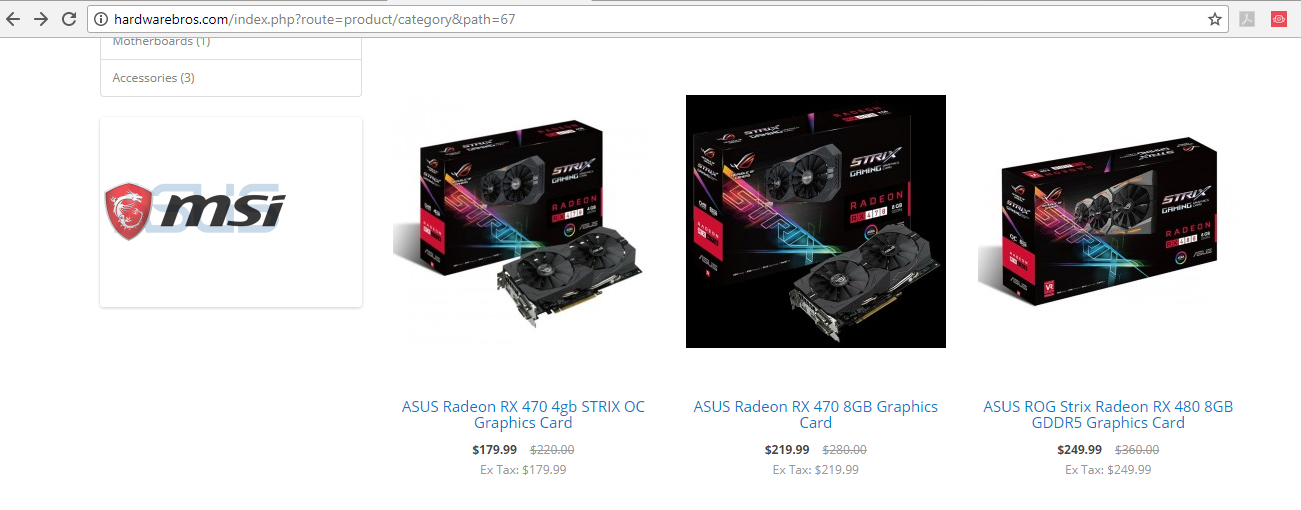1301x510 pixels.
Task: Open ASUS Radeon RX 470 4gb STRIX OC link
Action: [523, 414]
